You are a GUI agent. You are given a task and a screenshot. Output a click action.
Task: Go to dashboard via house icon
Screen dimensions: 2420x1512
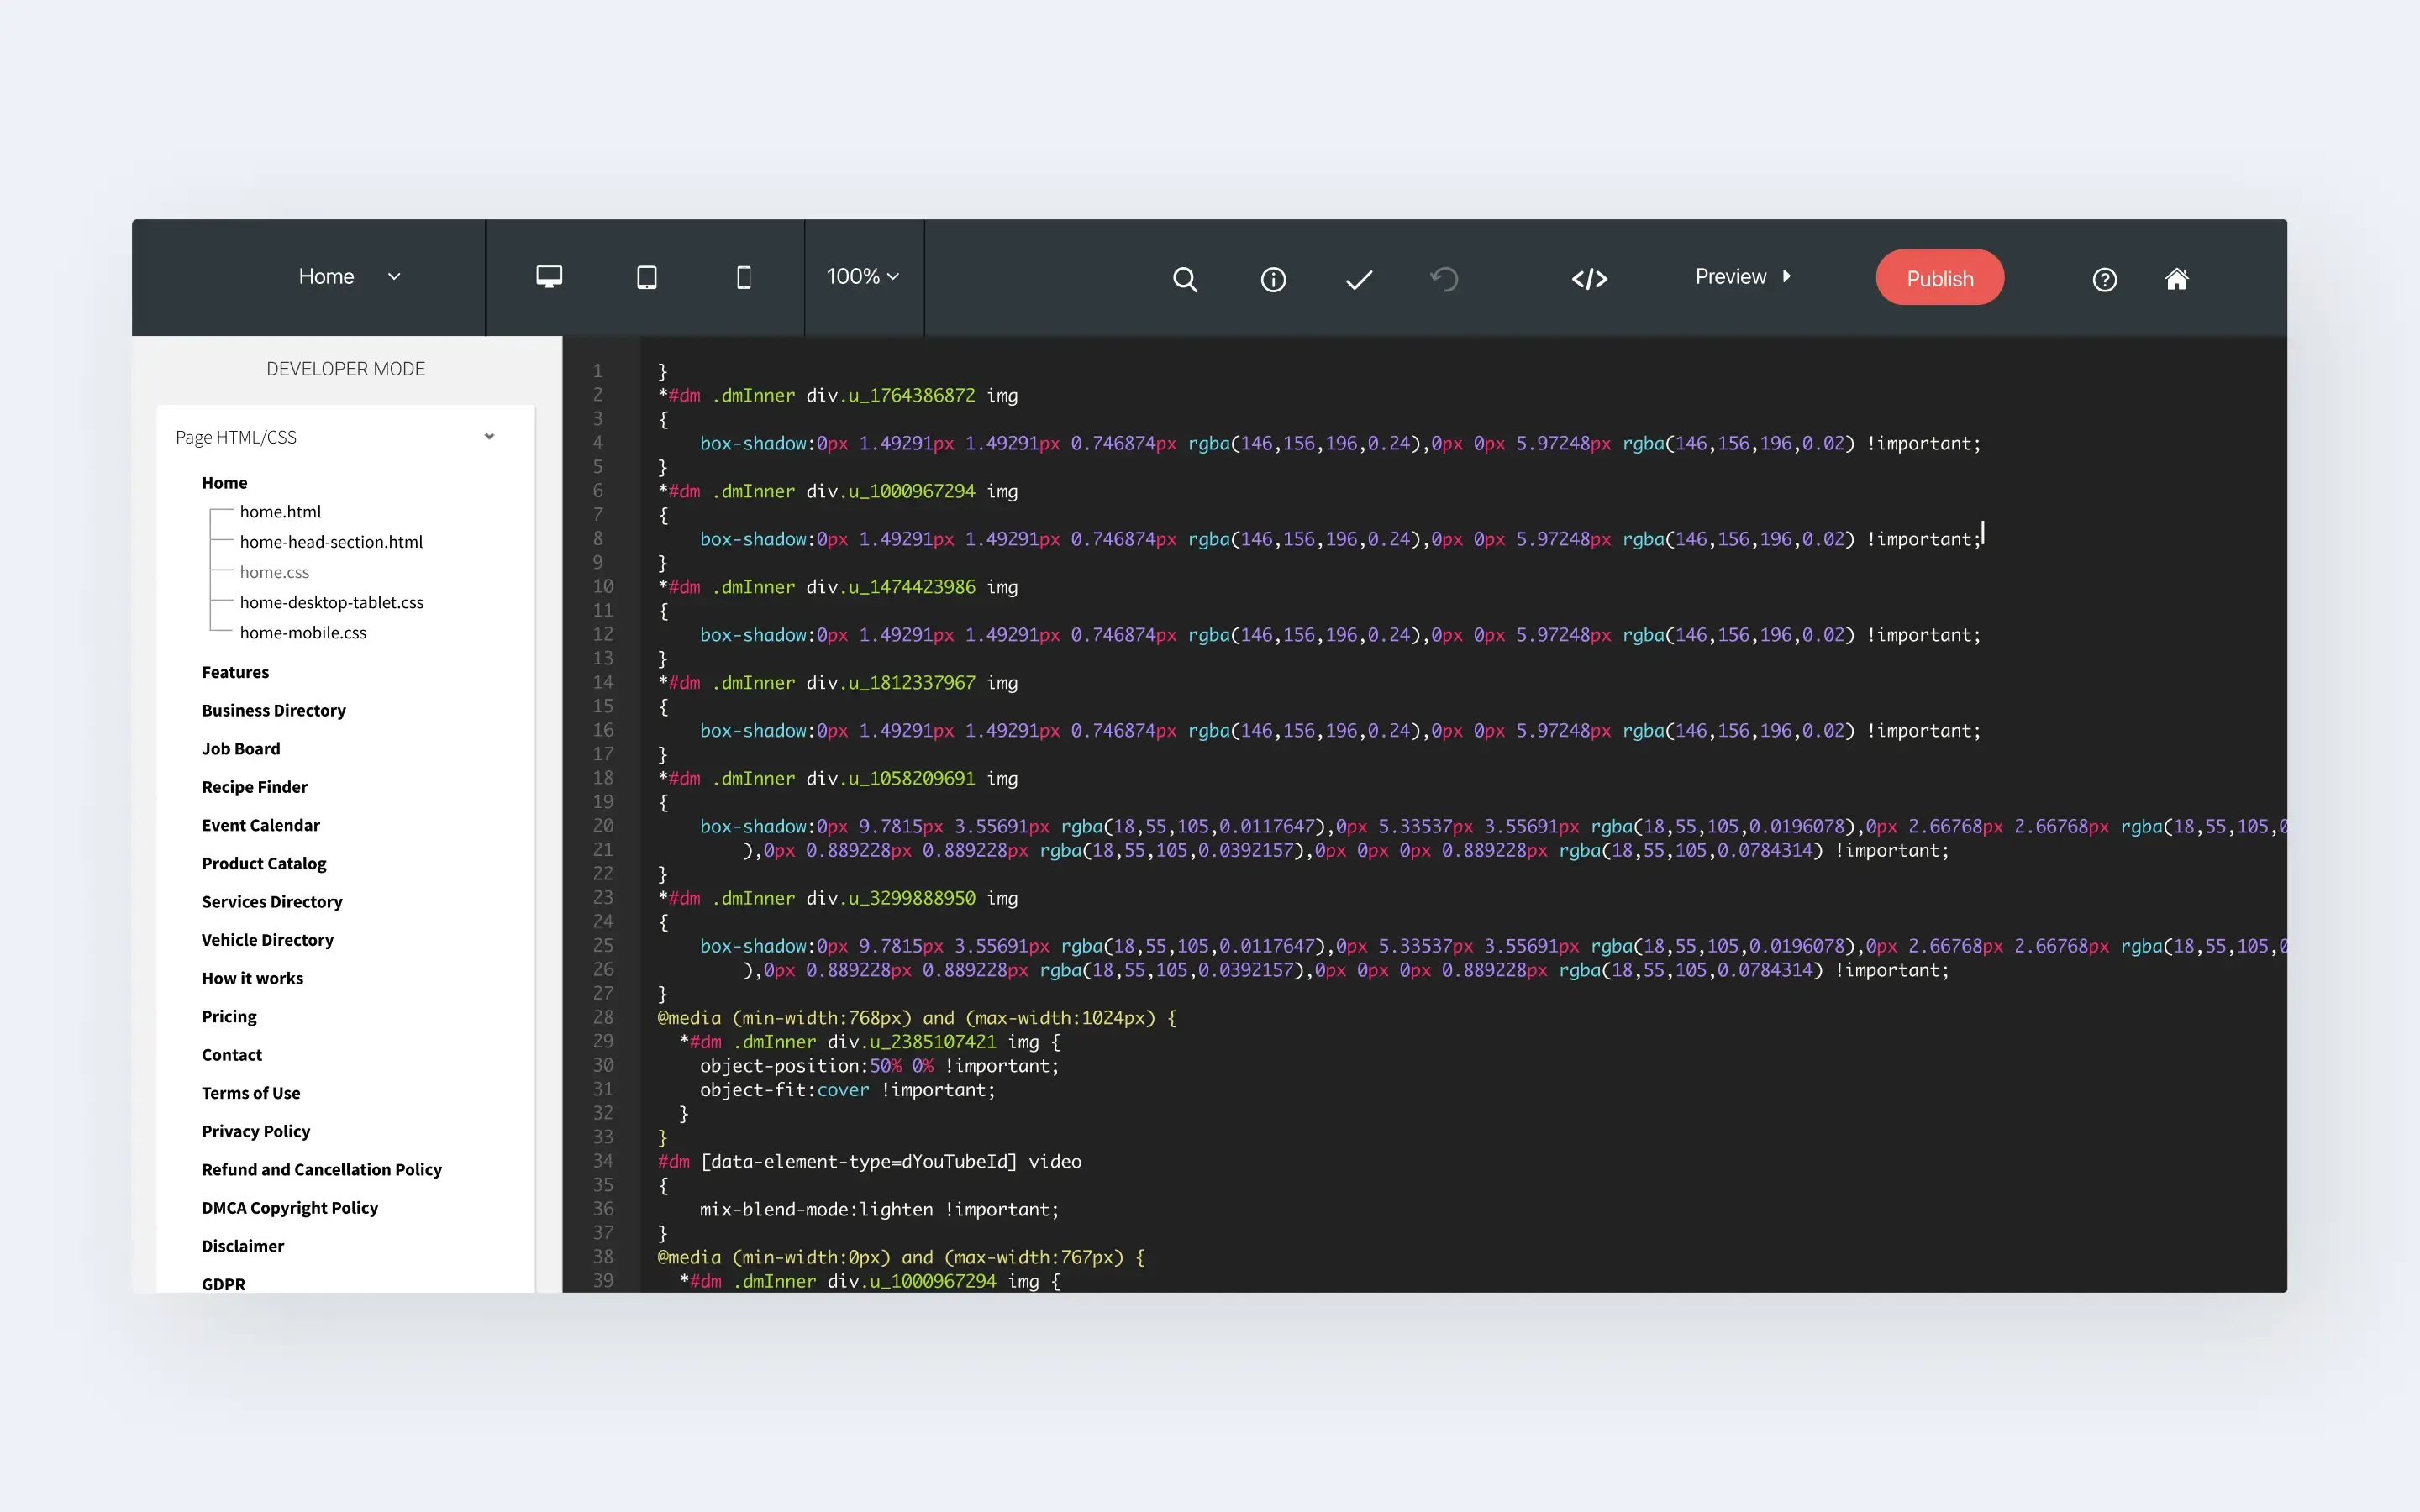tap(2176, 279)
